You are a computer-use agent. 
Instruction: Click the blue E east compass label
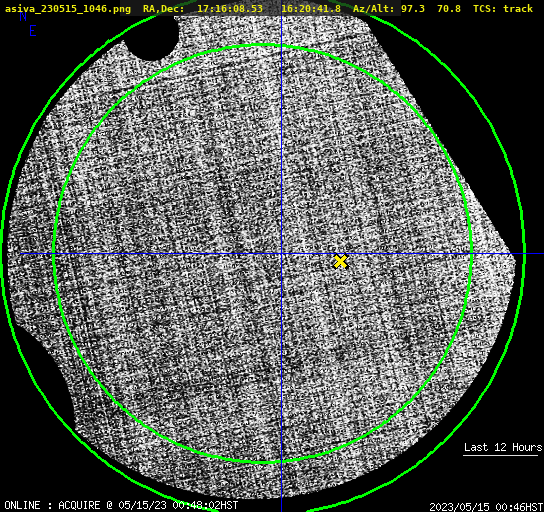click(33, 31)
